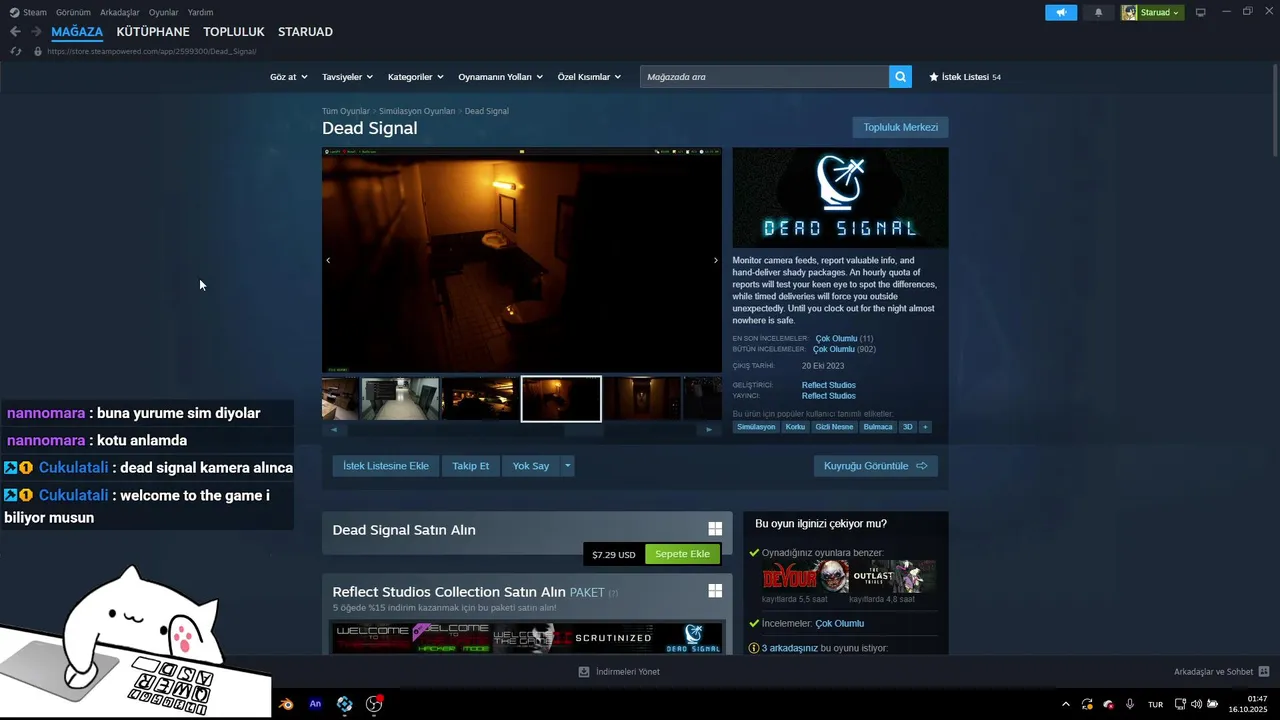Screen dimensions: 1280x720
Task: Click the page vertical scrollbar
Action: click(x=1275, y=110)
